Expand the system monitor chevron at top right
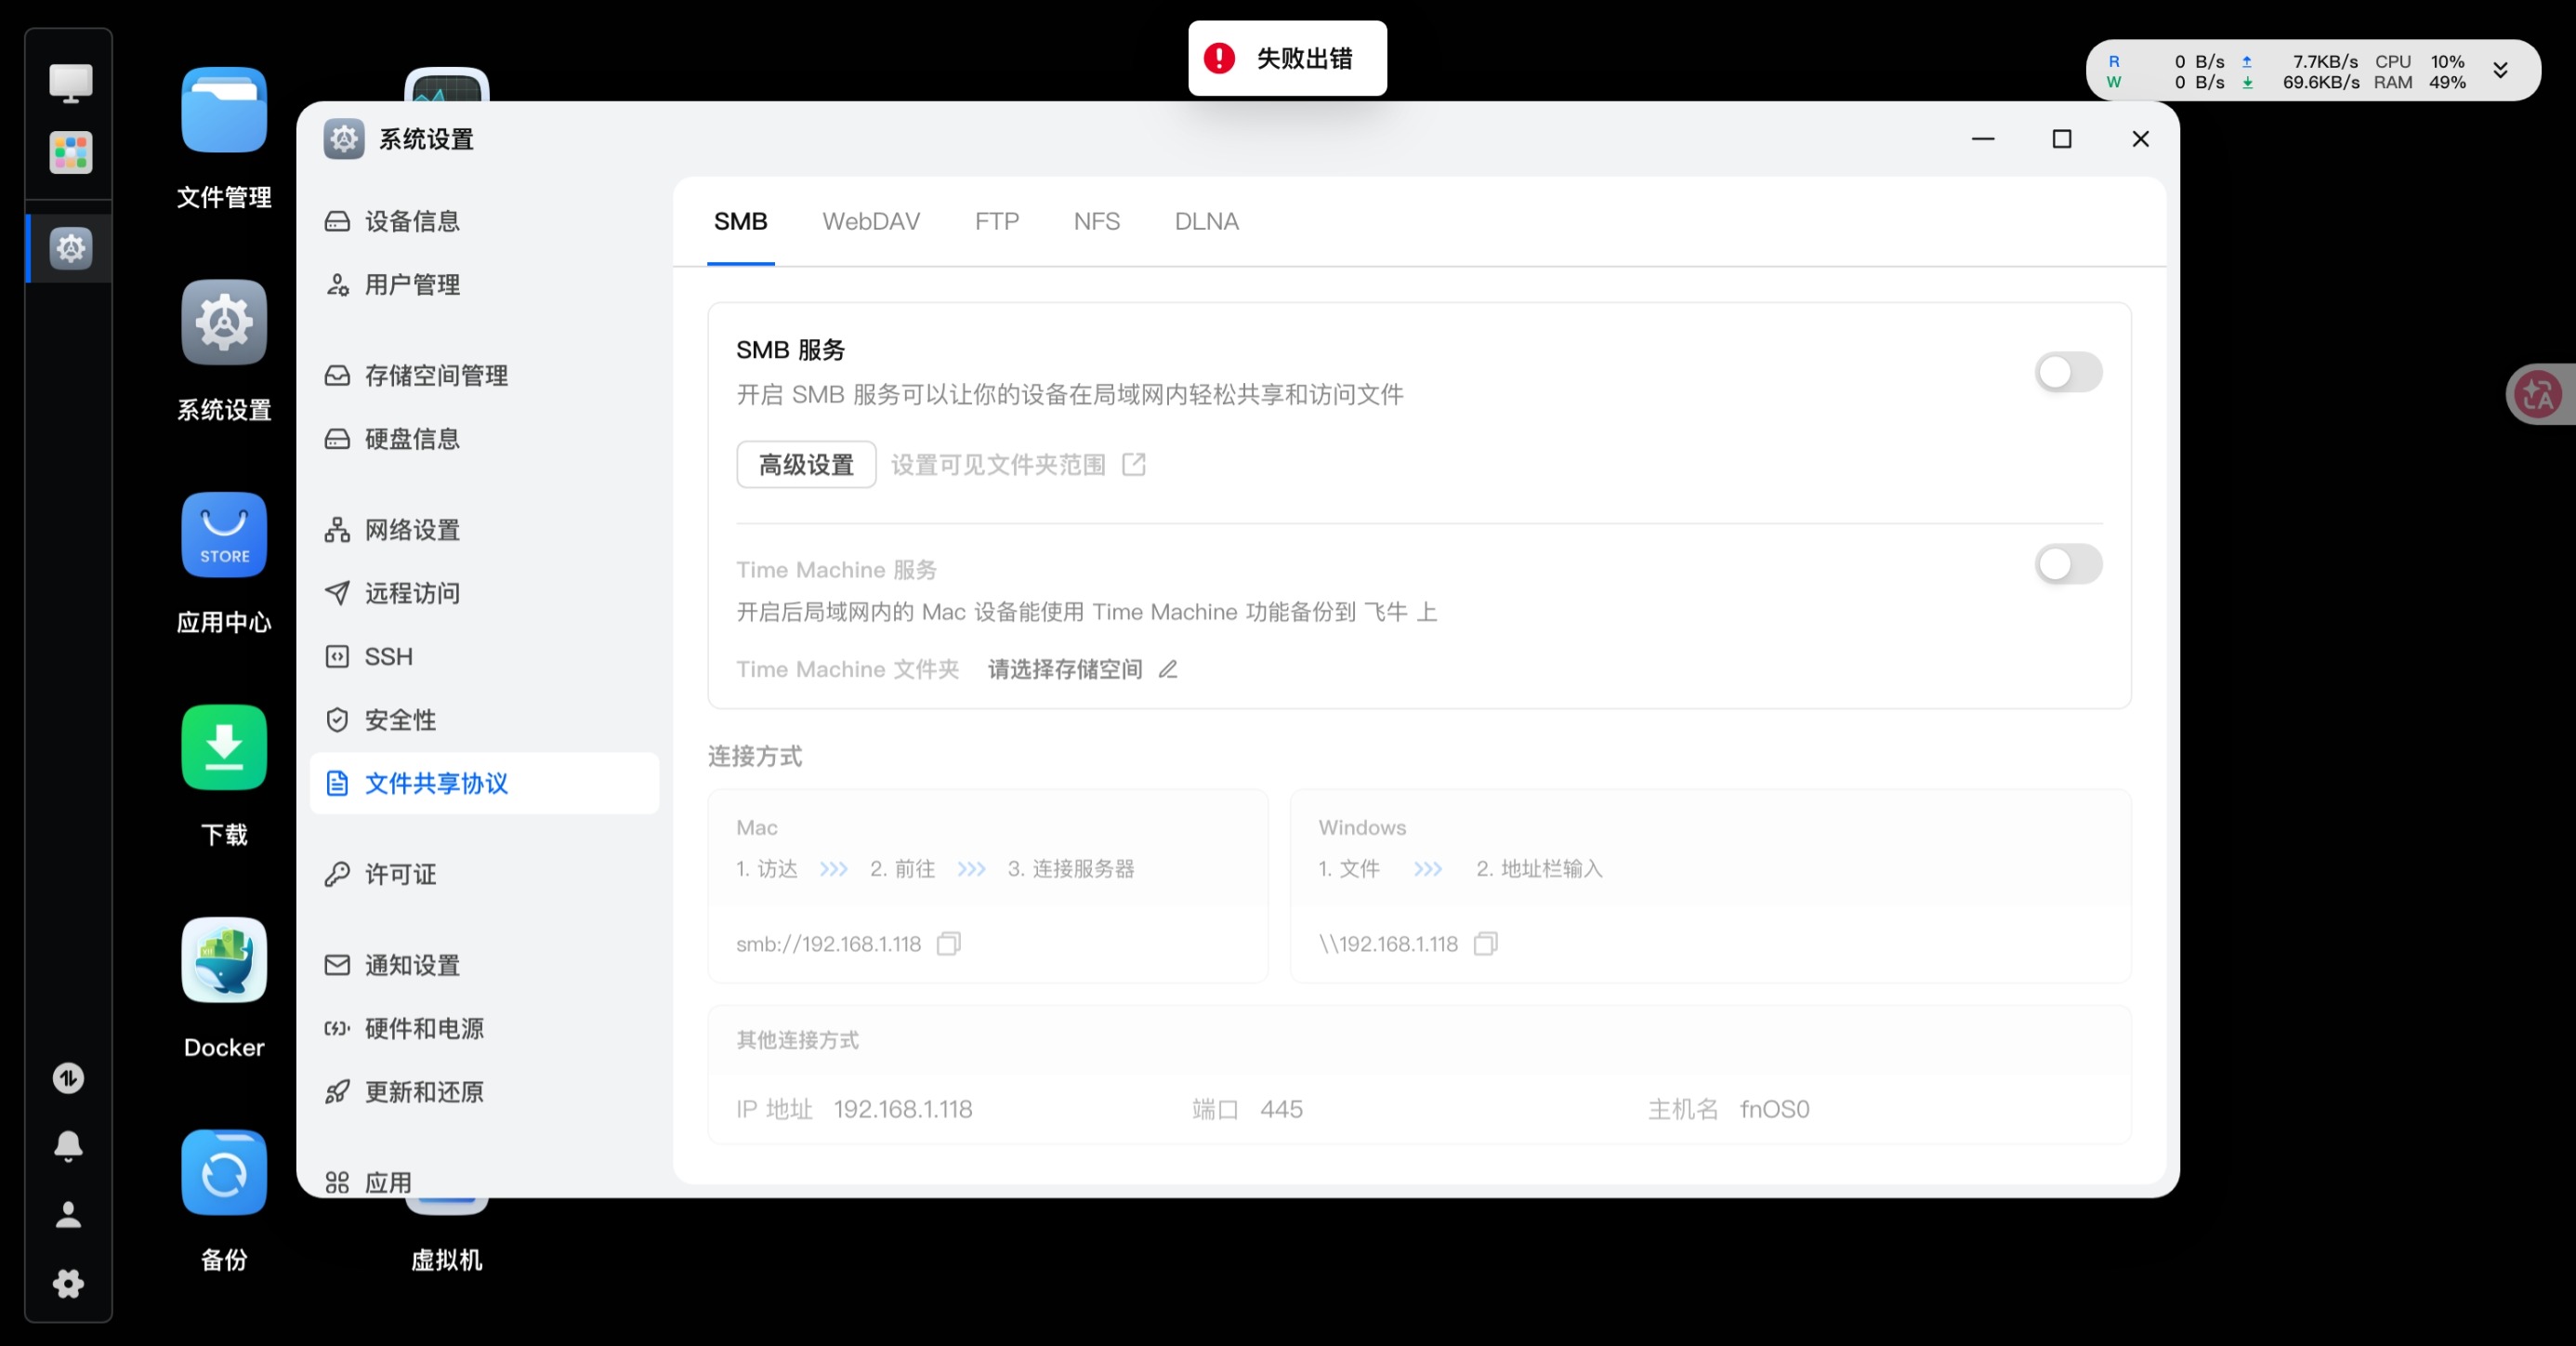The width and height of the screenshot is (2576, 1346). pos(2501,70)
